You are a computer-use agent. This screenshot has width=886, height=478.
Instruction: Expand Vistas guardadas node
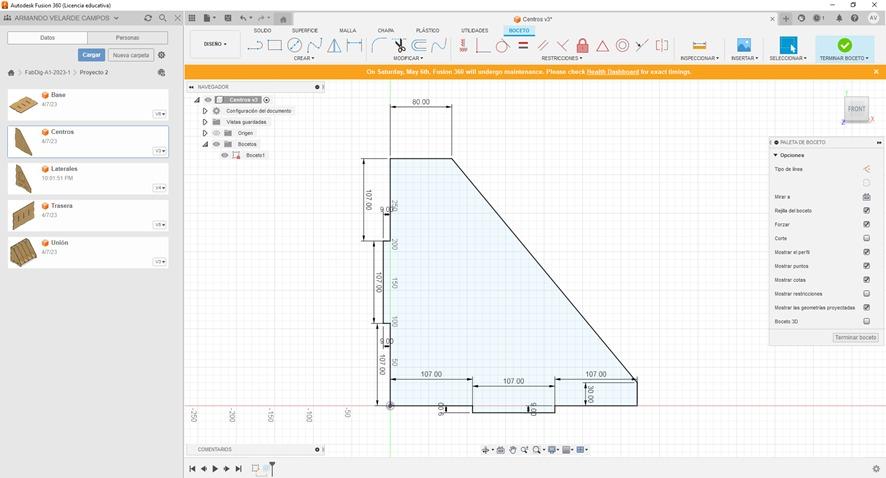205,122
